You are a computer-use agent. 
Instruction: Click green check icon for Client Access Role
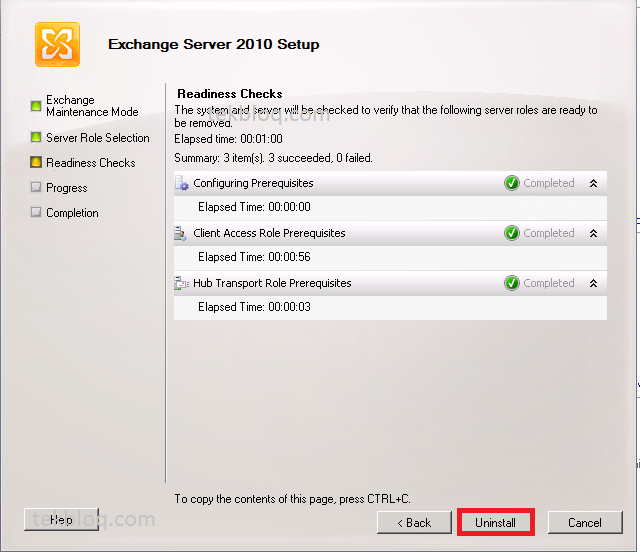point(511,233)
